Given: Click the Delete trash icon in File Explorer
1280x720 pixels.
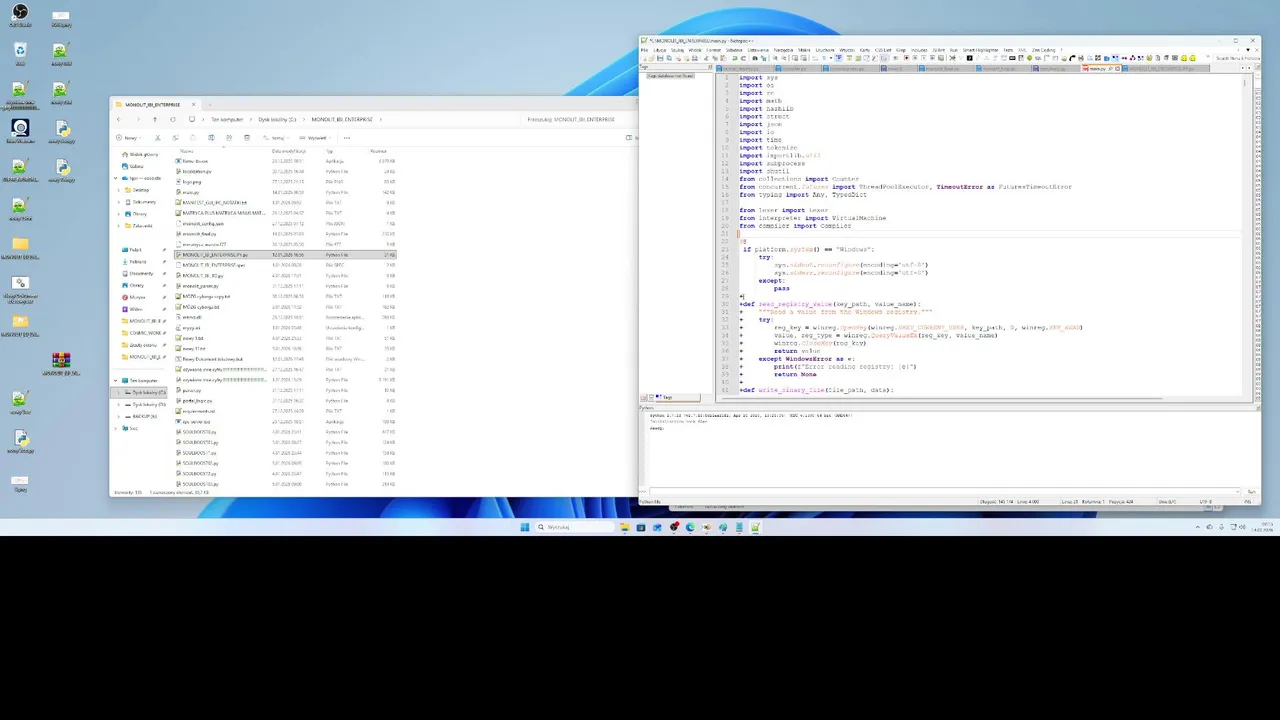Looking at the screenshot, I should tap(247, 138).
